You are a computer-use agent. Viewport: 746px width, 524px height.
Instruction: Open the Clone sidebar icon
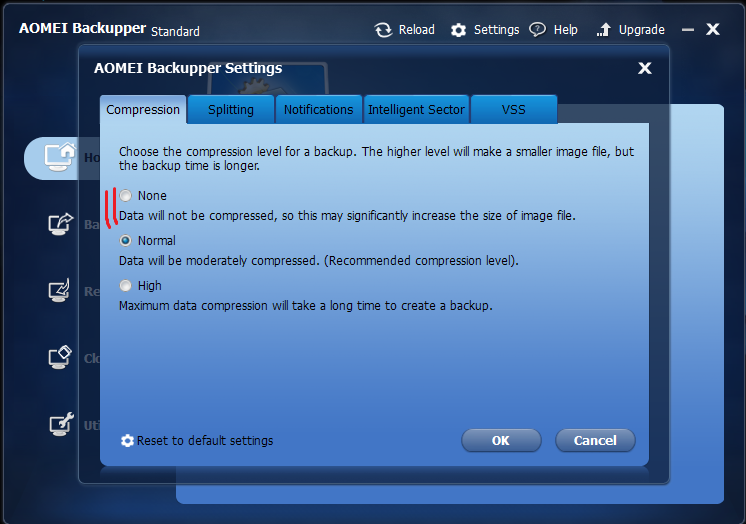[x=60, y=357]
